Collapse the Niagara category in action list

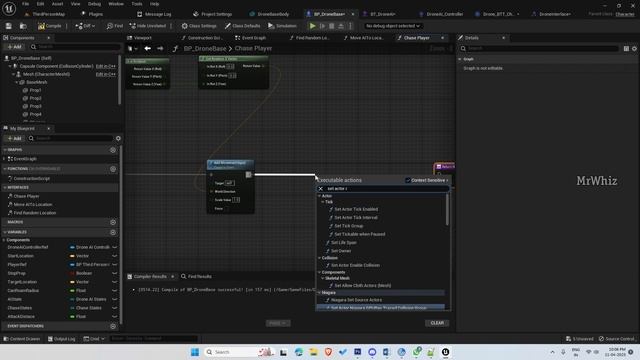[x=320, y=293]
